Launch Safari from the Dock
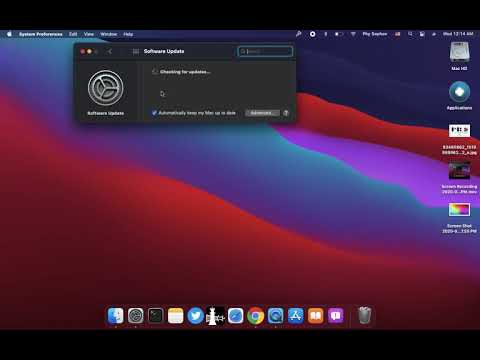This screenshot has width=480, height=360. point(236,315)
